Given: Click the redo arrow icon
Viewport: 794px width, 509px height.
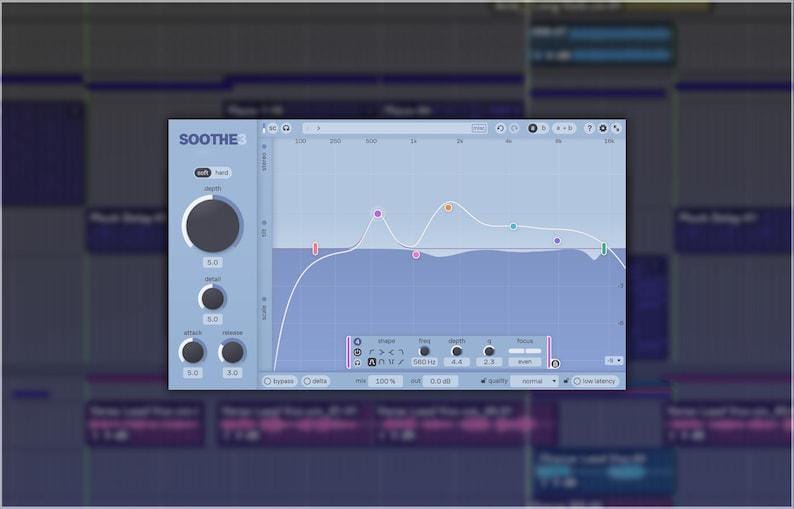Looking at the screenshot, I should coord(514,129).
